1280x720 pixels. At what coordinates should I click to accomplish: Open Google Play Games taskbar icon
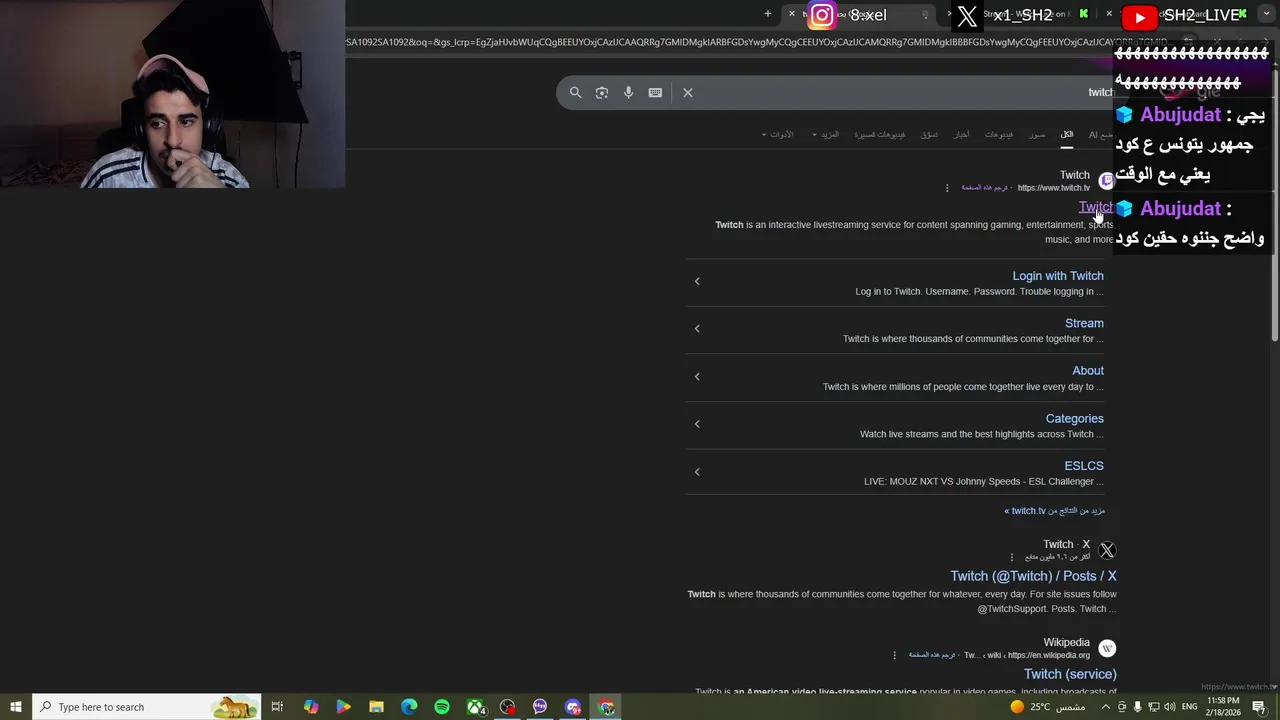(343, 707)
